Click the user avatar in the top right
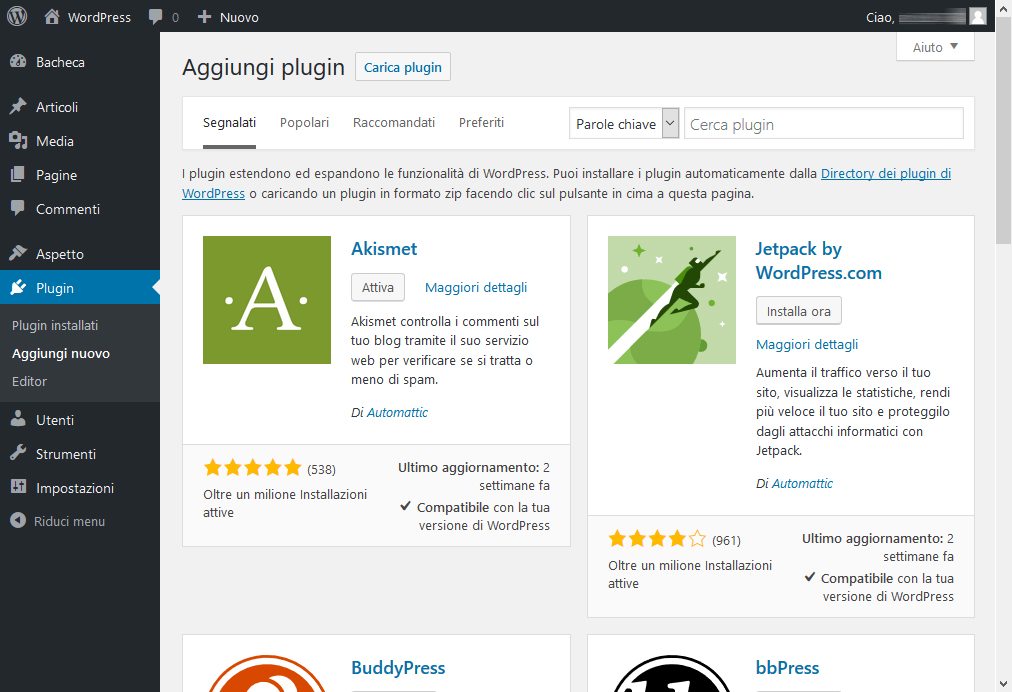 977,16
